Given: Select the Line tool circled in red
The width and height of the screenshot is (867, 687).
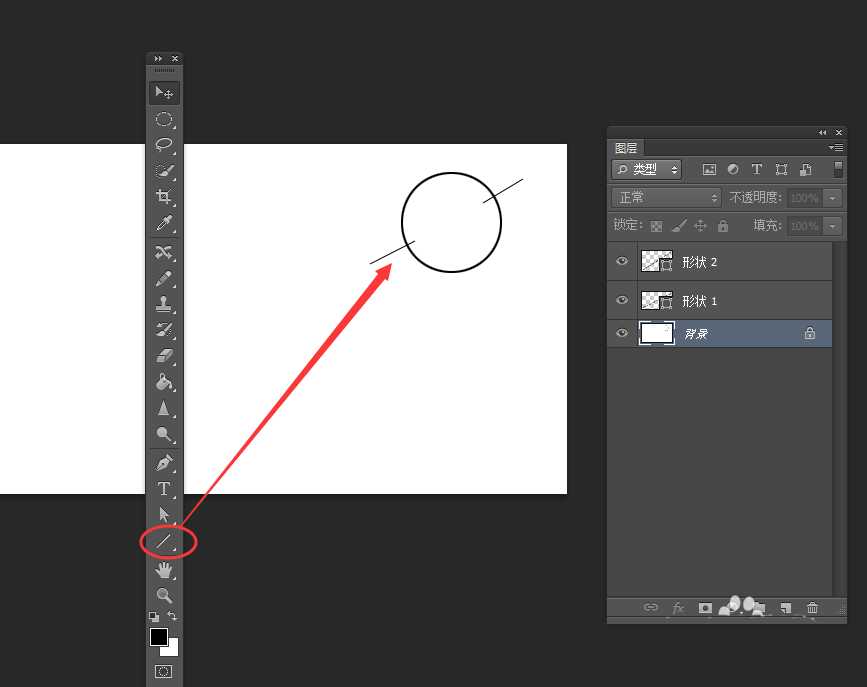Looking at the screenshot, I should 164,542.
